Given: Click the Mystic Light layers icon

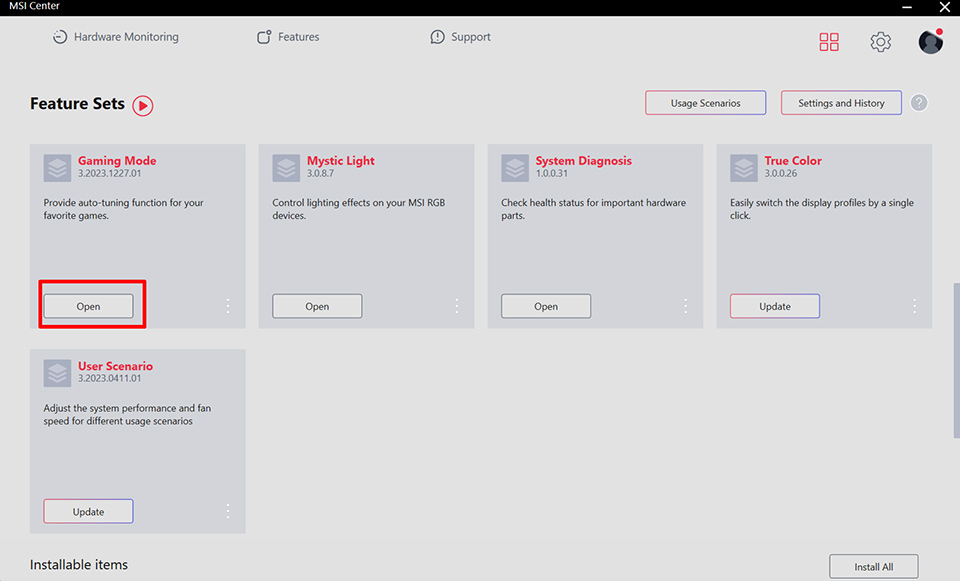Looking at the screenshot, I should pos(287,168).
